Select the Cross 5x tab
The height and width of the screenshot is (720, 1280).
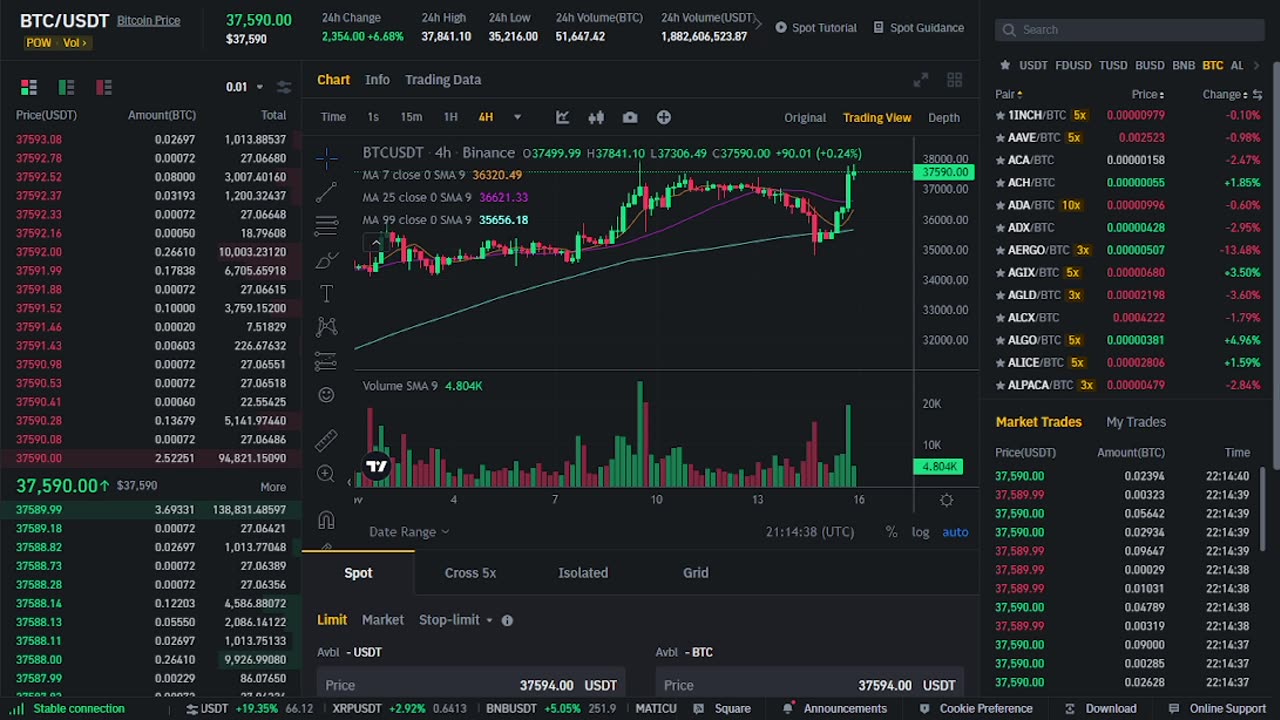470,573
